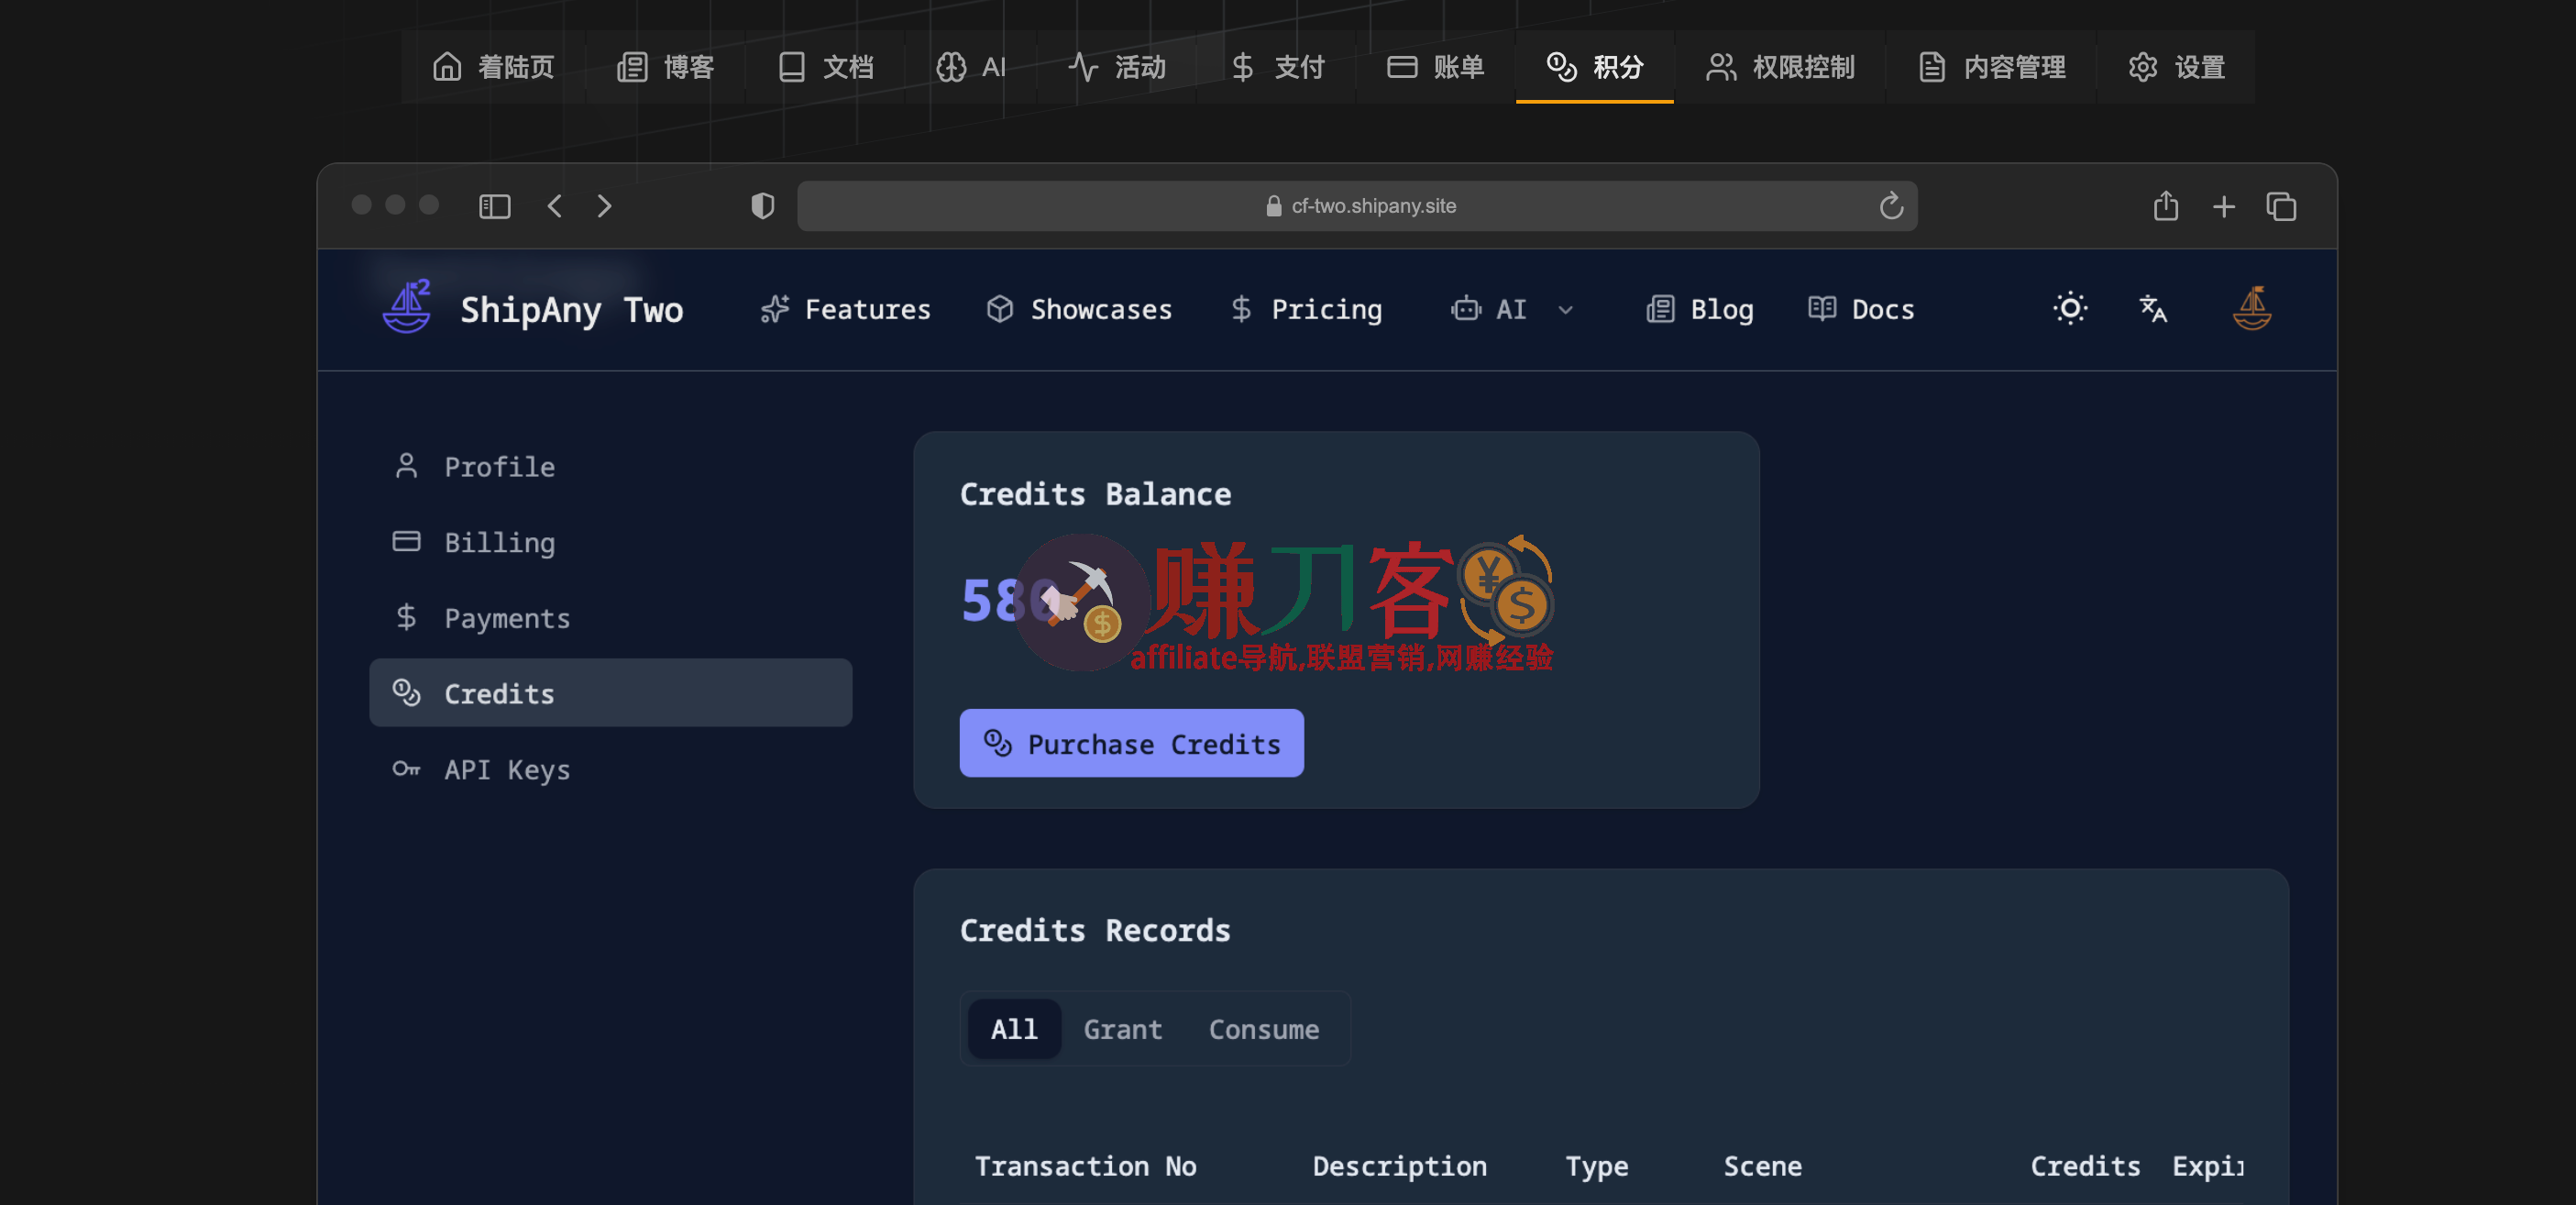
Task: Open a new tab with plus icon
Action: pyautogui.click(x=2224, y=206)
